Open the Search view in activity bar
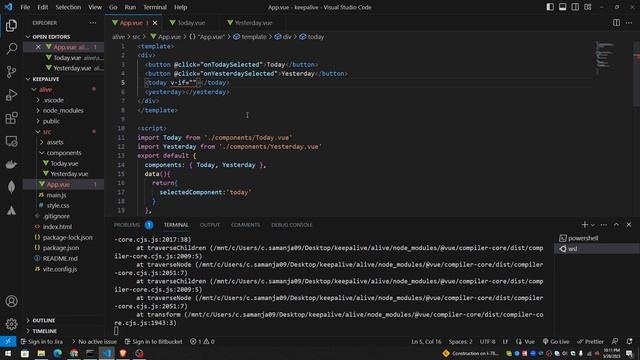 pos(11,49)
